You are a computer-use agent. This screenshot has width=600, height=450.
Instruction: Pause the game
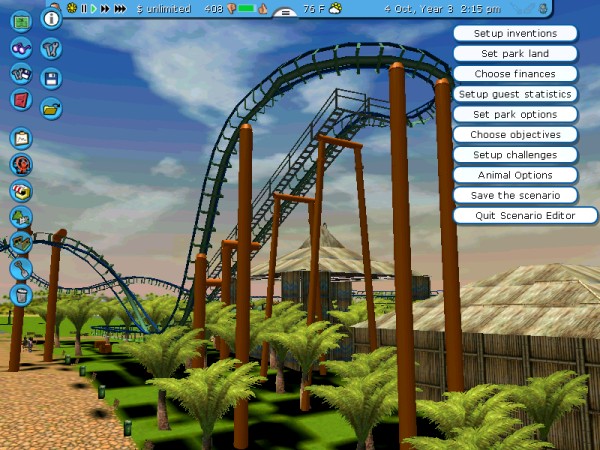coord(84,8)
